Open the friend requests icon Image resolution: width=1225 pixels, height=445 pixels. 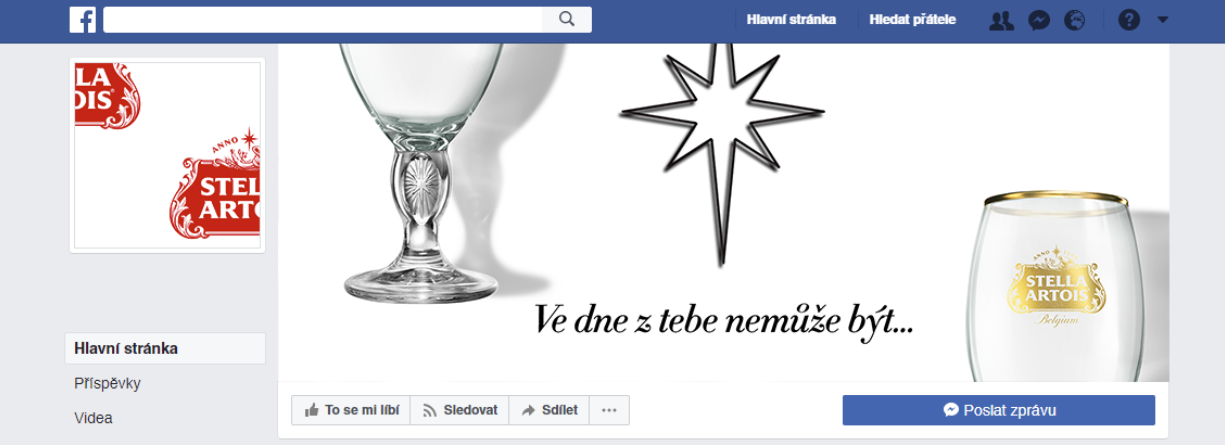(1002, 20)
